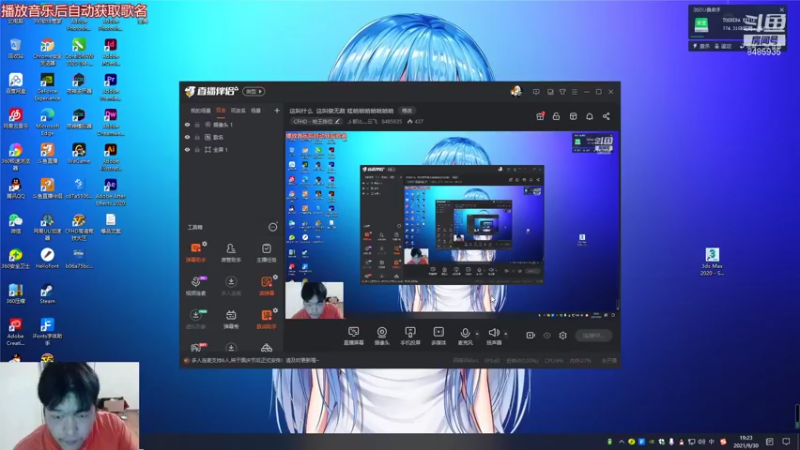Open the 虚拟形象 tool
Image resolution: width=800 pixels, height=450 pixels.
click(x=195, y=319)
